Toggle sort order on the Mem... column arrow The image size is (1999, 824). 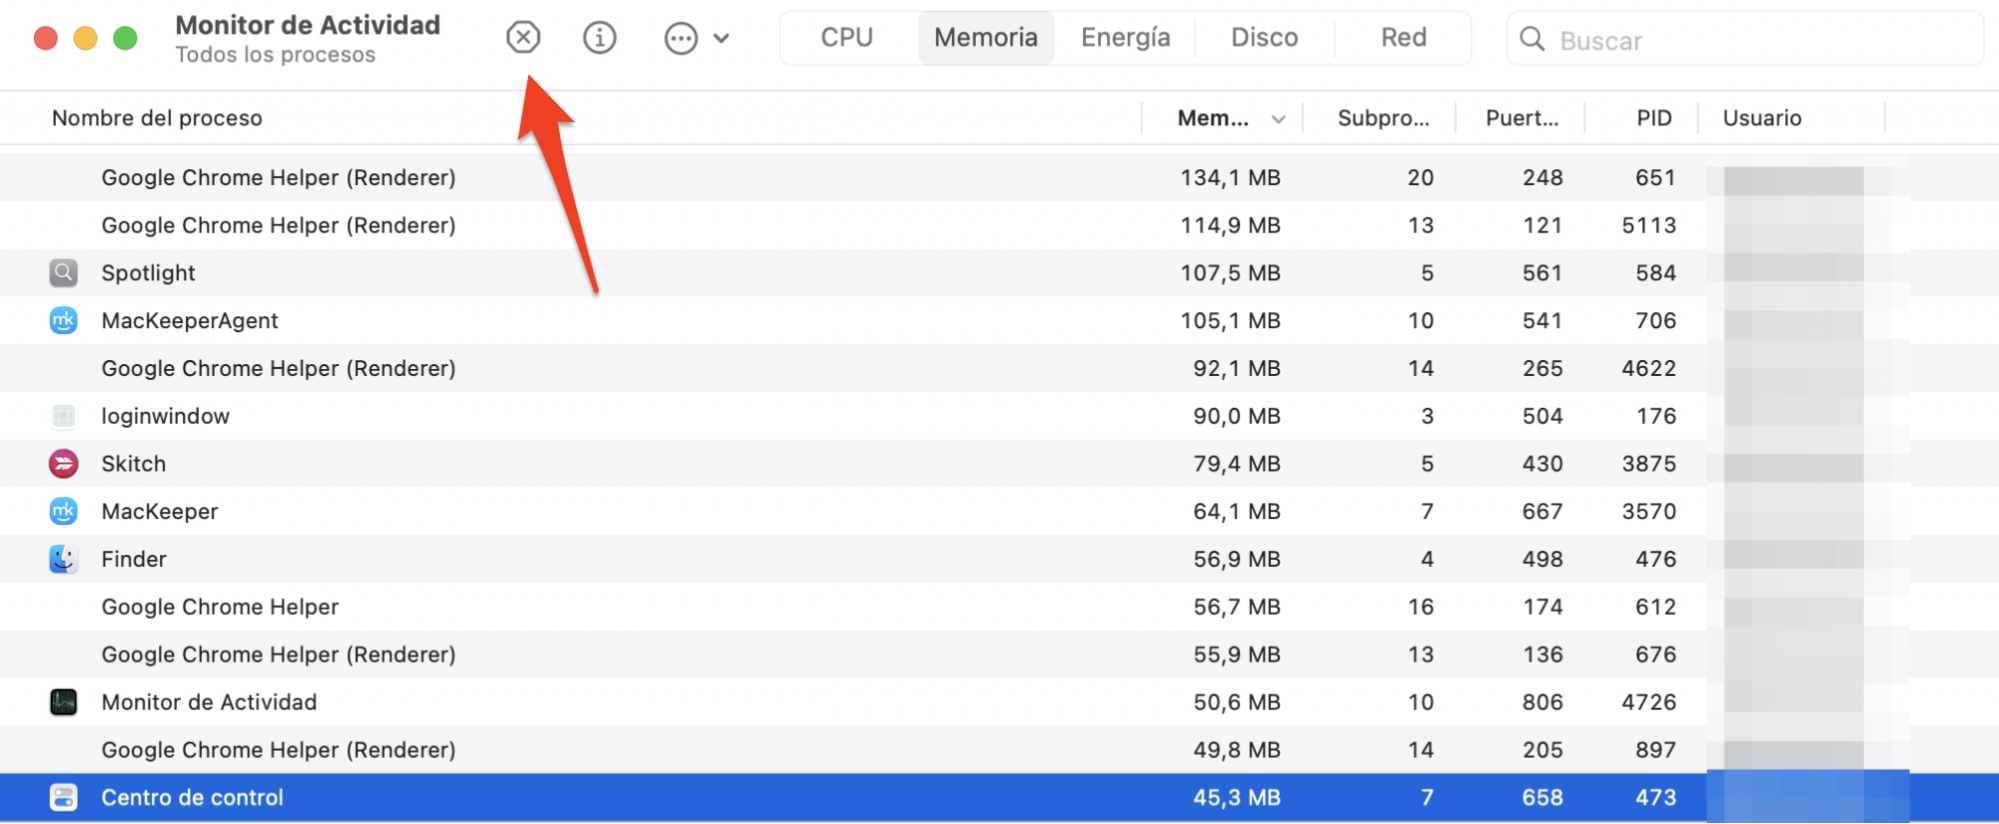[x=1278, y=119]
